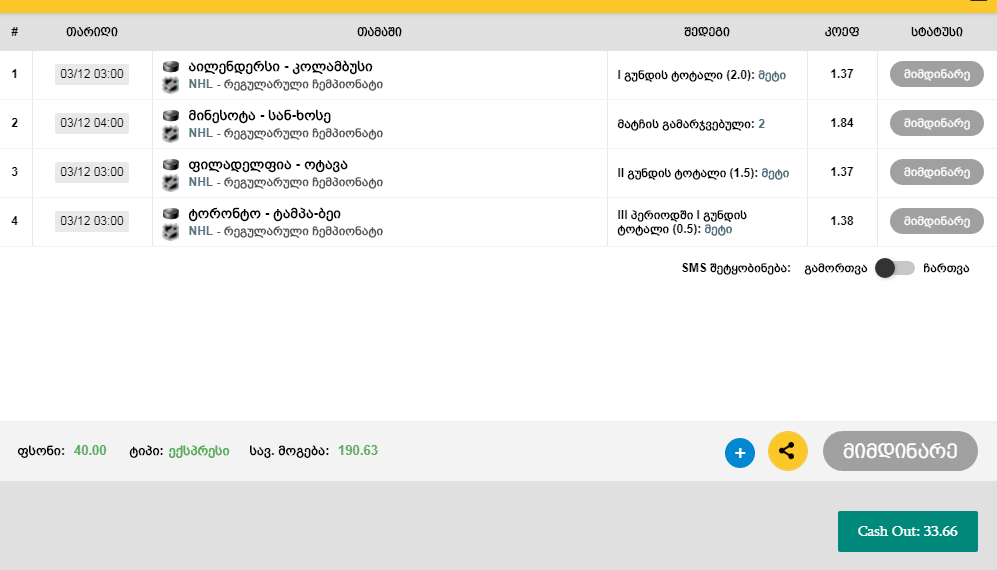Click date 03/12 04:00 in row 2

(x=92, y=123)
